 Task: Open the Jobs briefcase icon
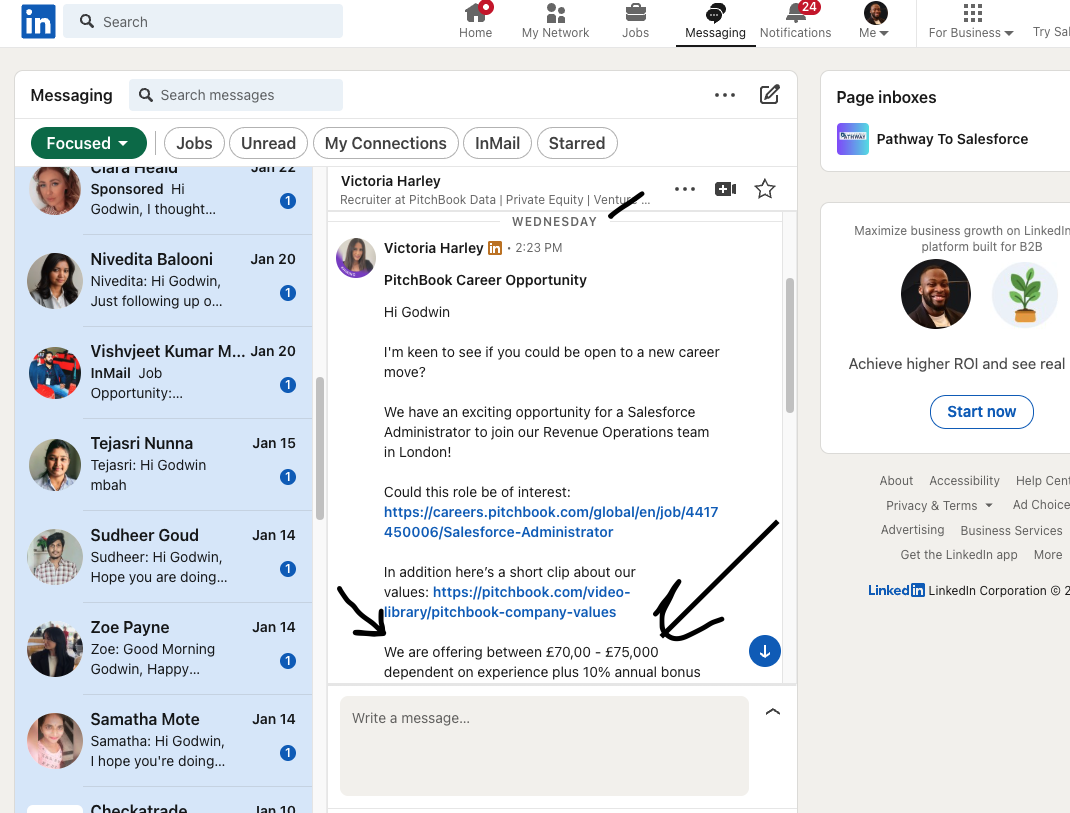635,15
